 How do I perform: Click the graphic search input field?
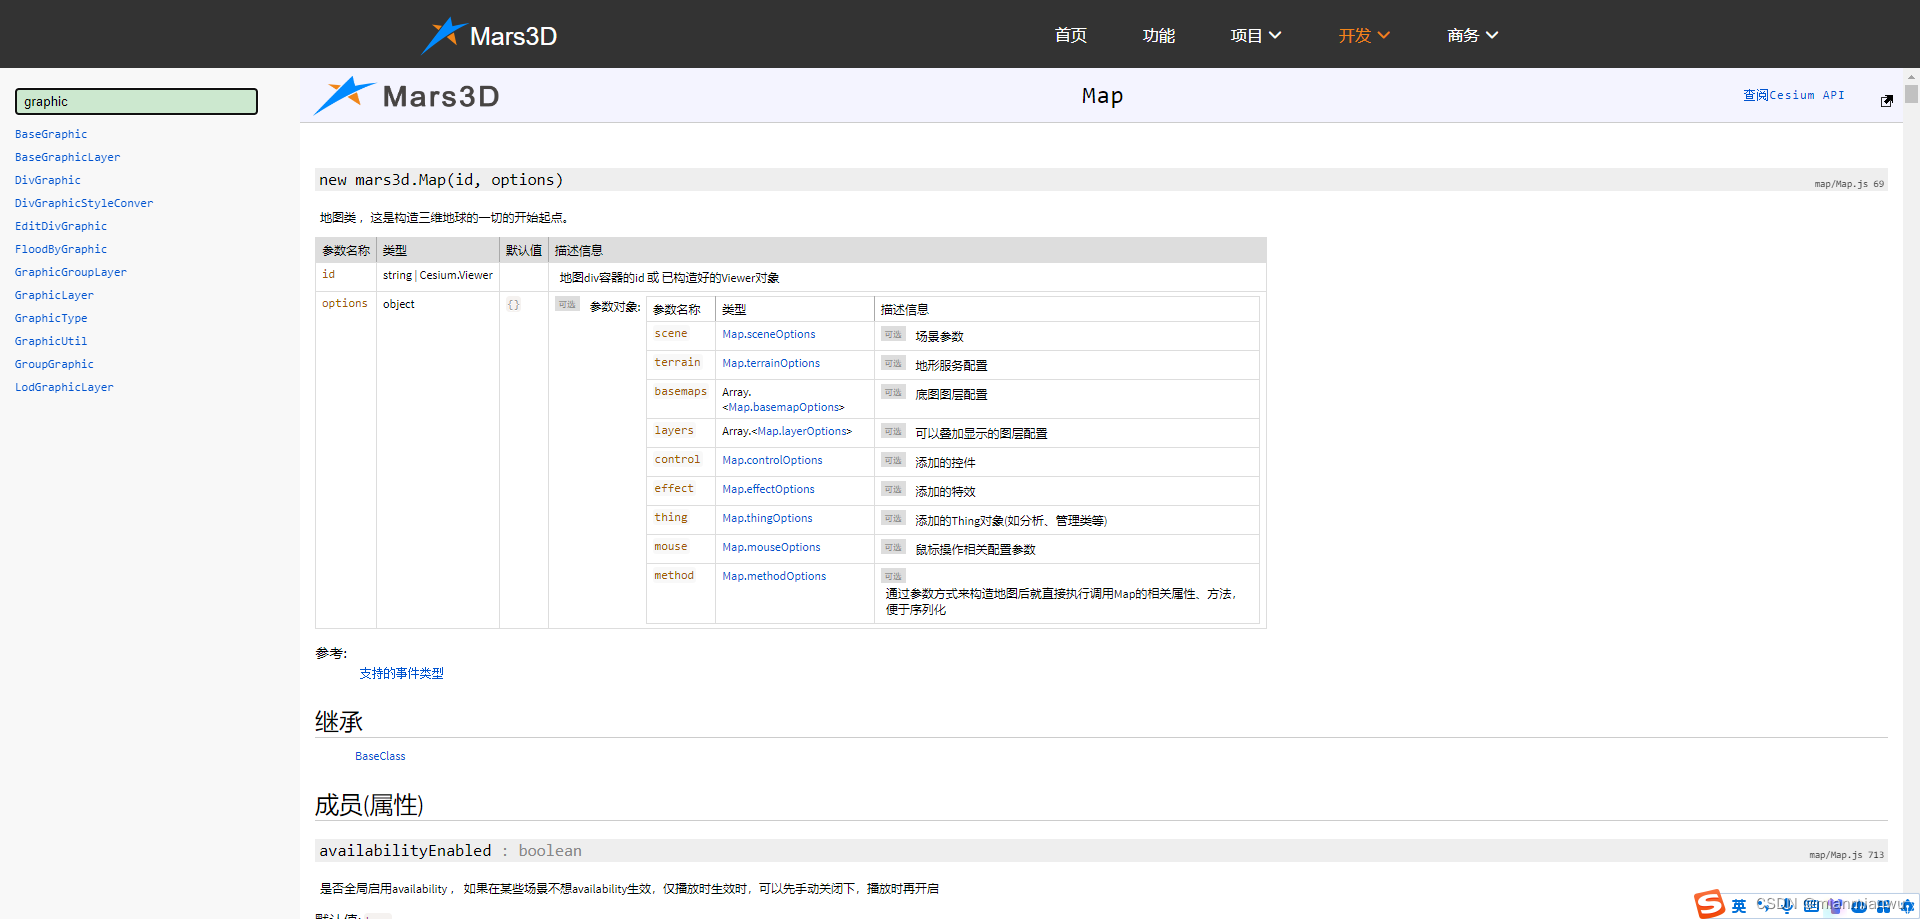pos(136,101)
